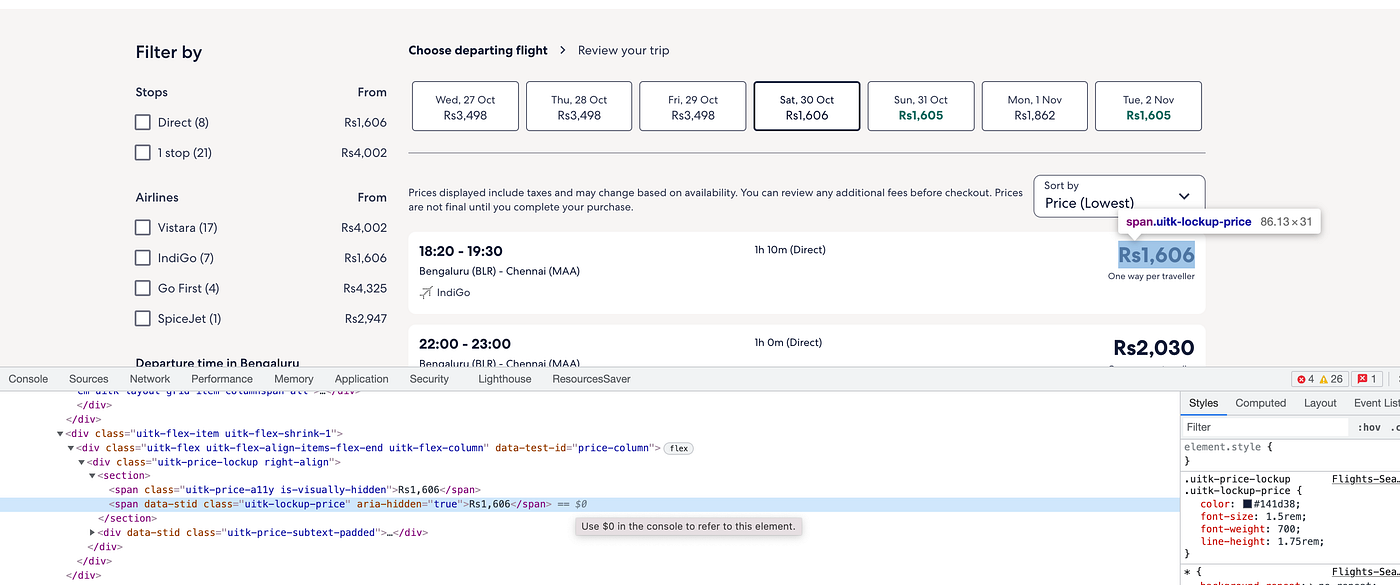Switch to the Network tab in DevTools

pyautogui.click(x=150, y=379)
